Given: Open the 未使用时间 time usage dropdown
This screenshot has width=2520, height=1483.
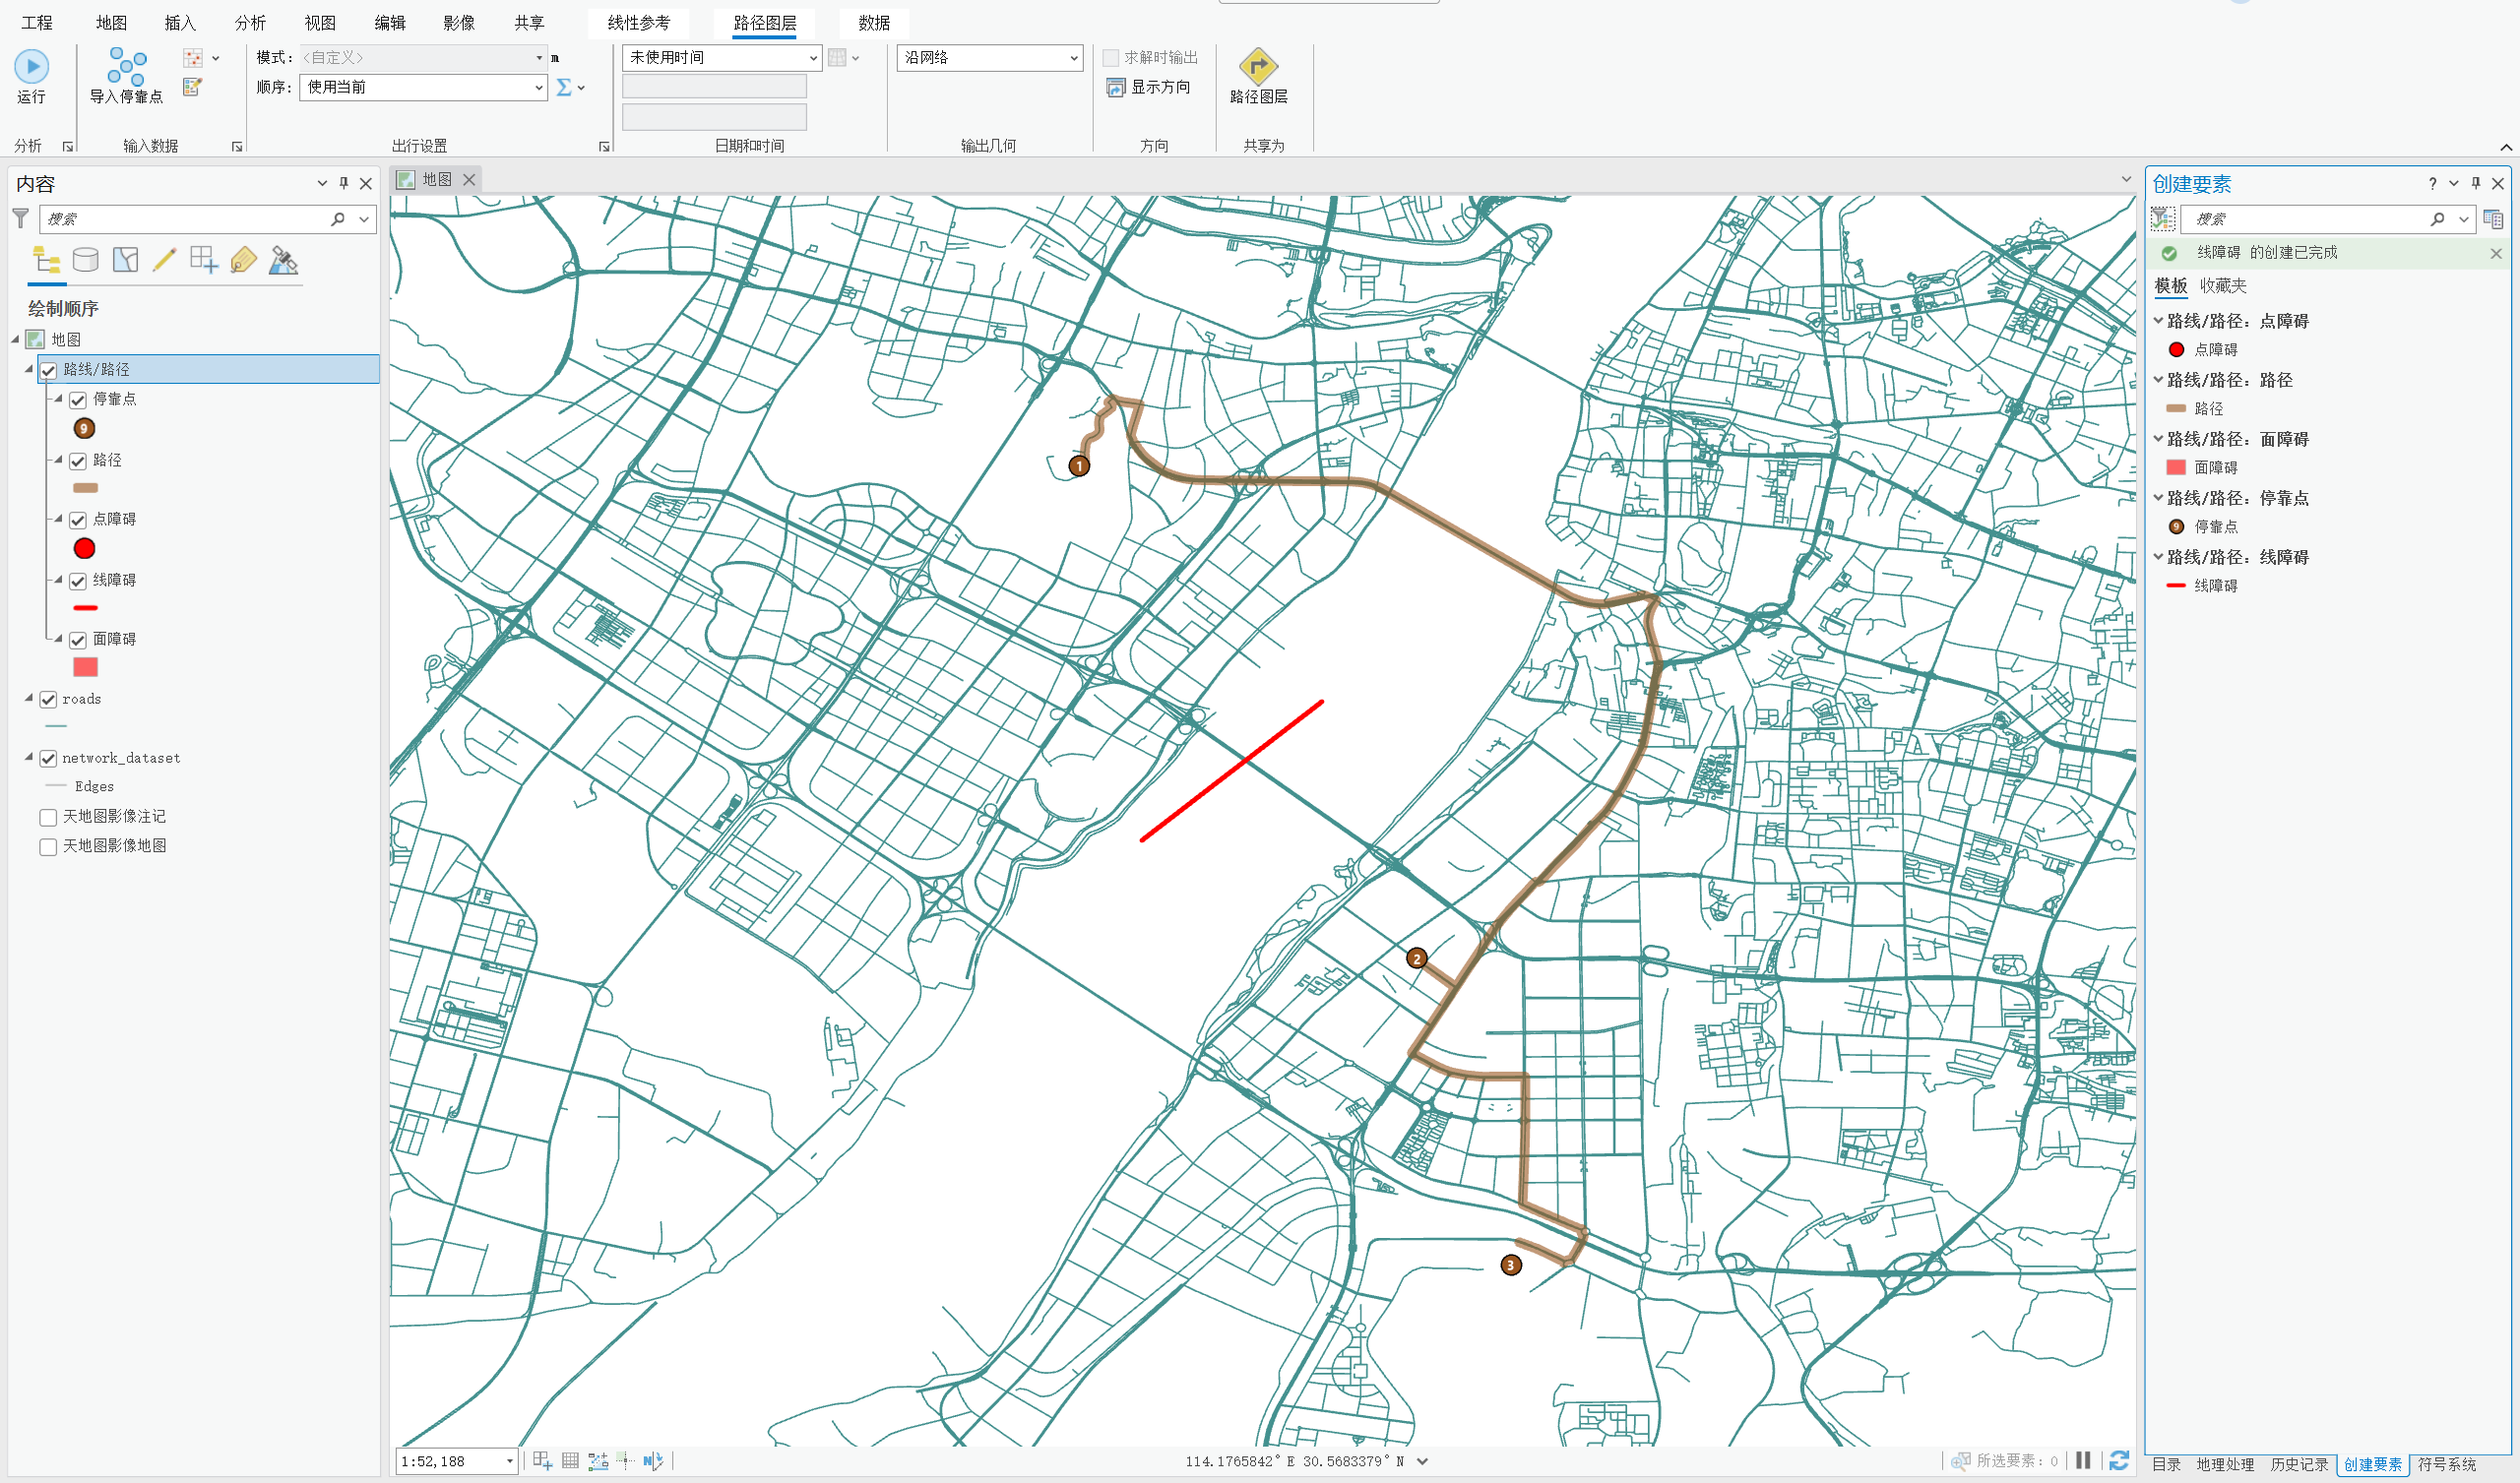Looking at the screenshot, I should click(x=812, y=58).
